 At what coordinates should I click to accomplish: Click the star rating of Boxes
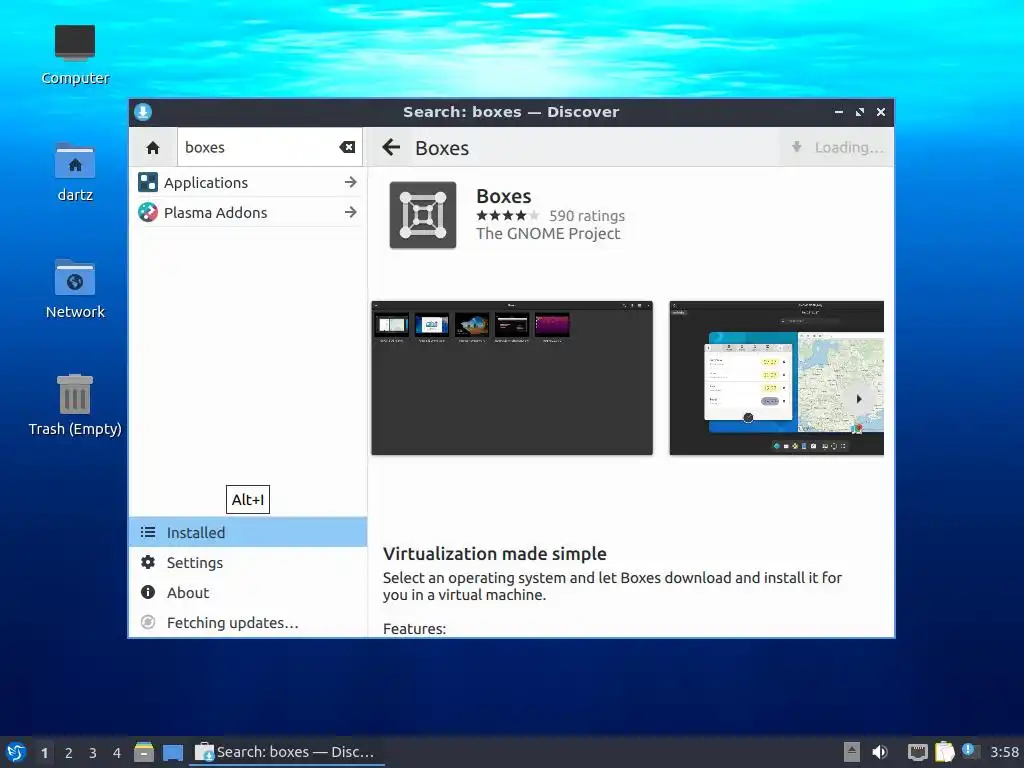[x=508, y=216]
